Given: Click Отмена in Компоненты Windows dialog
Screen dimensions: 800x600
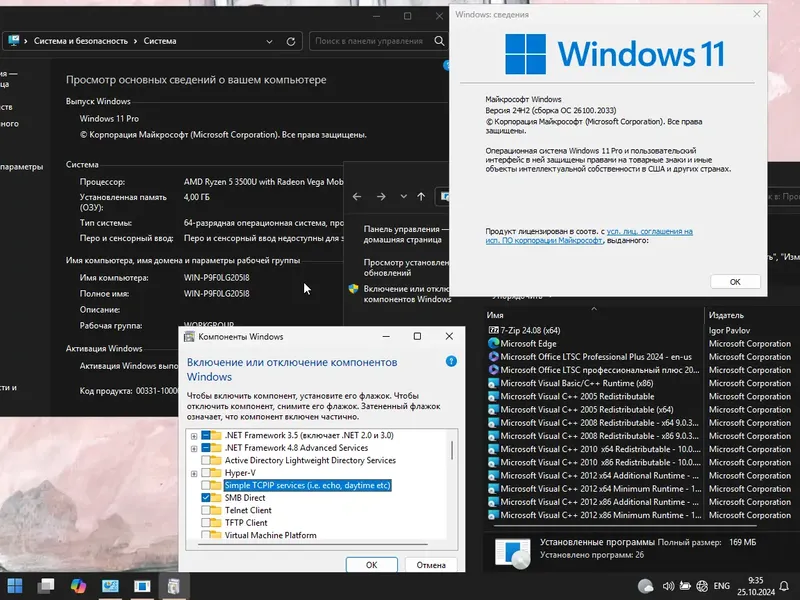Looking at the screenshot, I should tap(431, 565).
